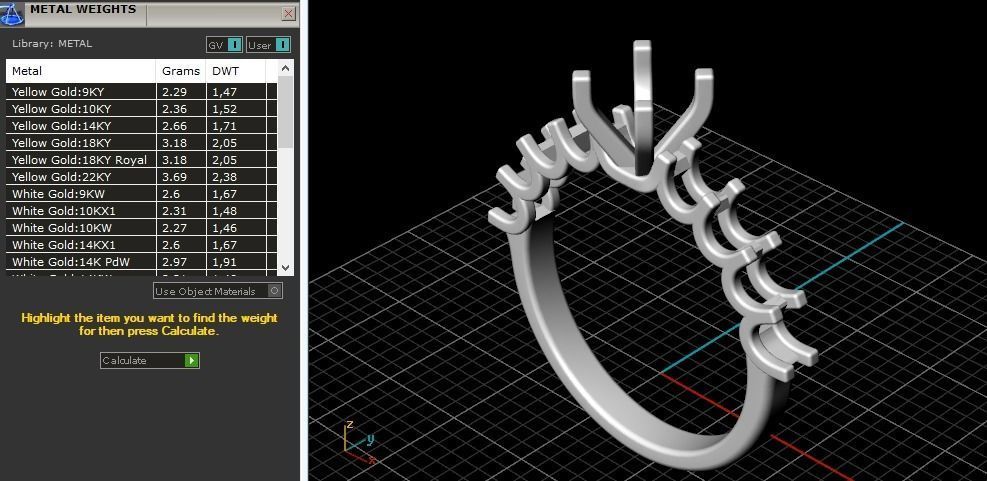Screen dimensions: 987x481
Task: Click the Library: METAL label
Action: click(52, 44)
